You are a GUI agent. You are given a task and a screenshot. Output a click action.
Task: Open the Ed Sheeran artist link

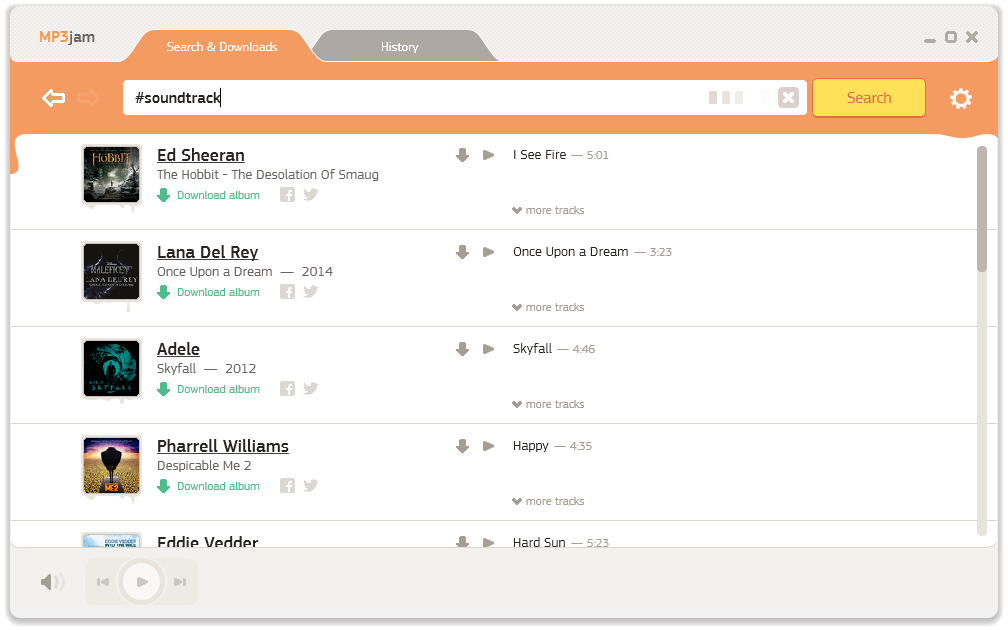[201, 156]
